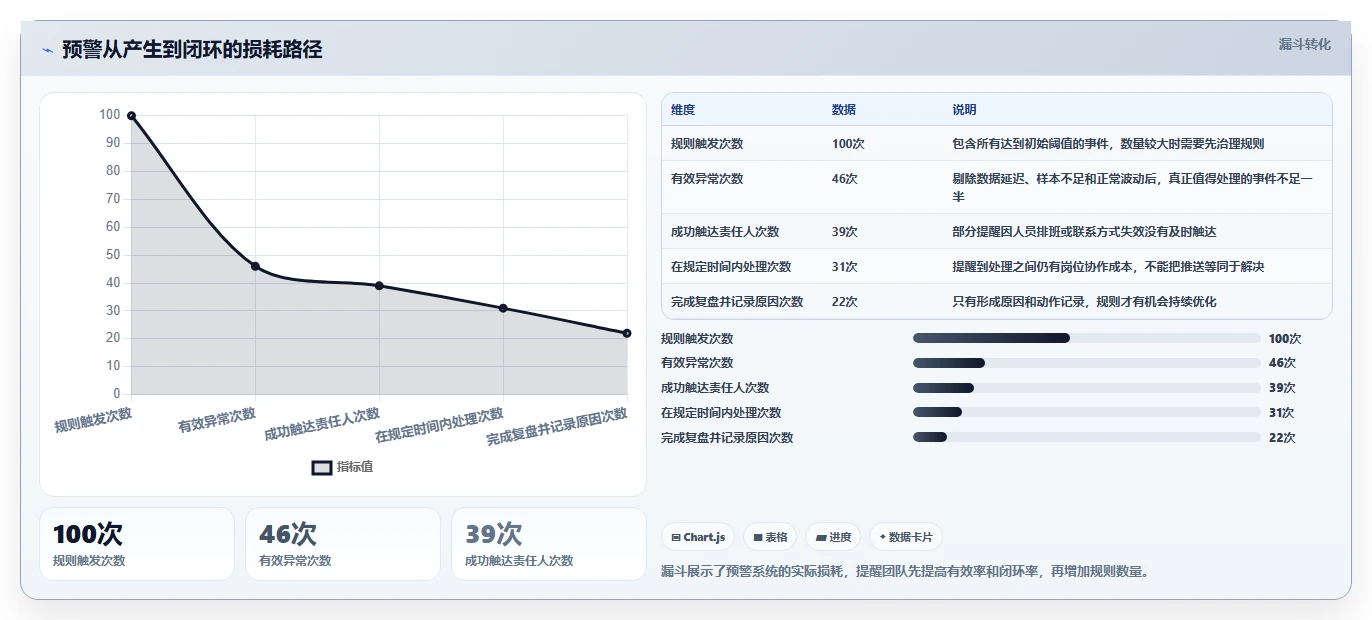
Task: Open the 46次 有效异常次数 data card
Action: point(343,544)
